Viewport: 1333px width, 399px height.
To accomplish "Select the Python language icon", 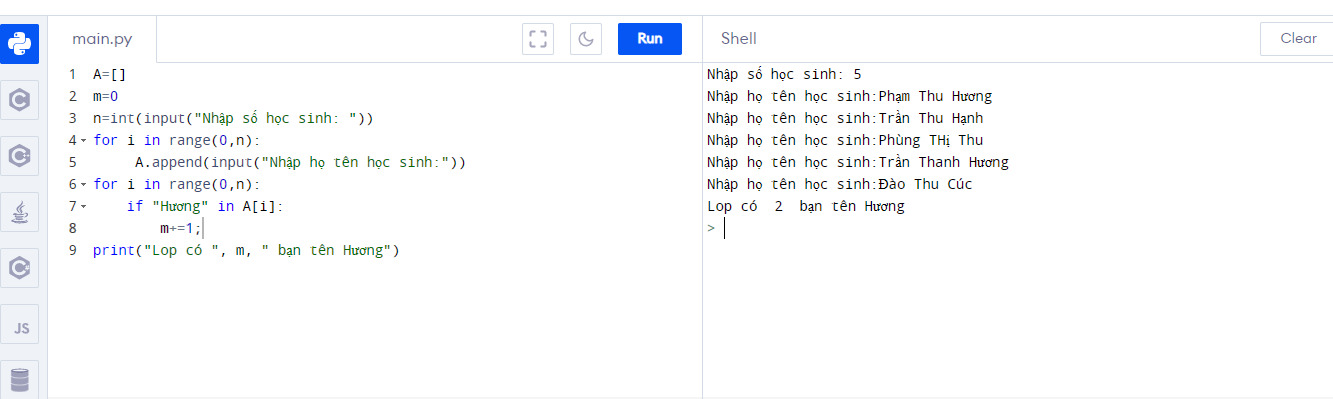I will (20, 44).
